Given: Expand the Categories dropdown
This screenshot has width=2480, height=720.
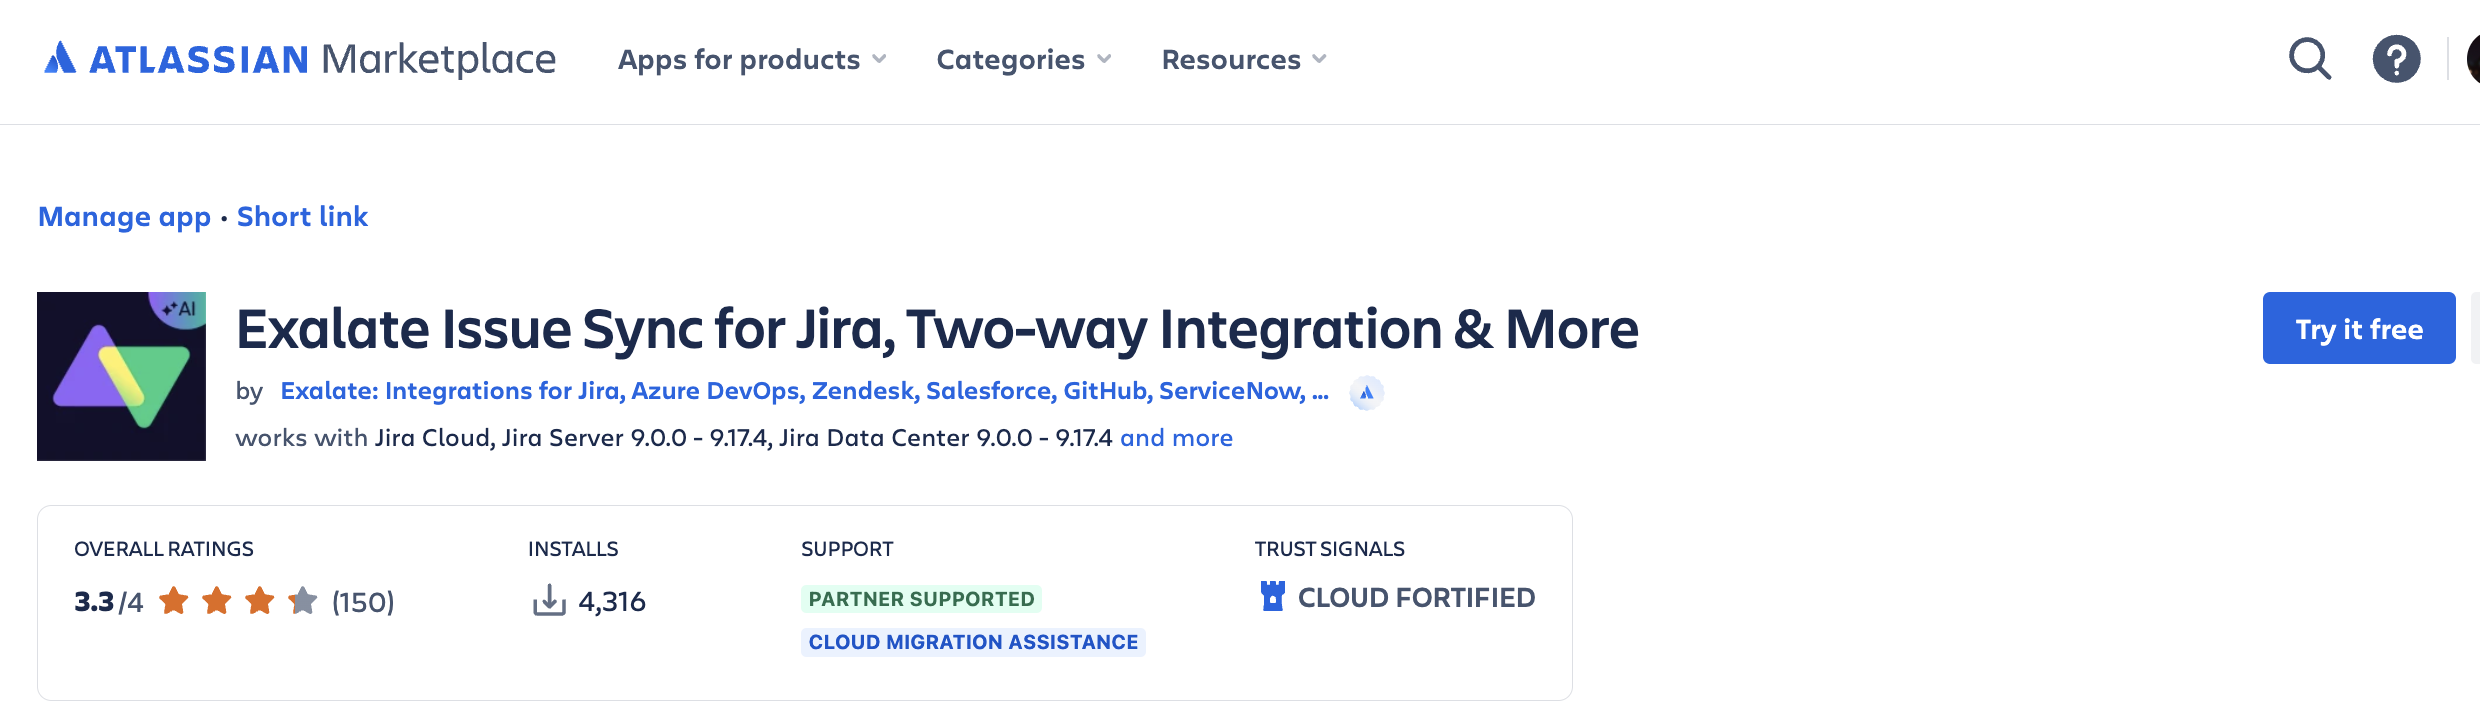Looking at the screenshot, I should [1024, 60].
